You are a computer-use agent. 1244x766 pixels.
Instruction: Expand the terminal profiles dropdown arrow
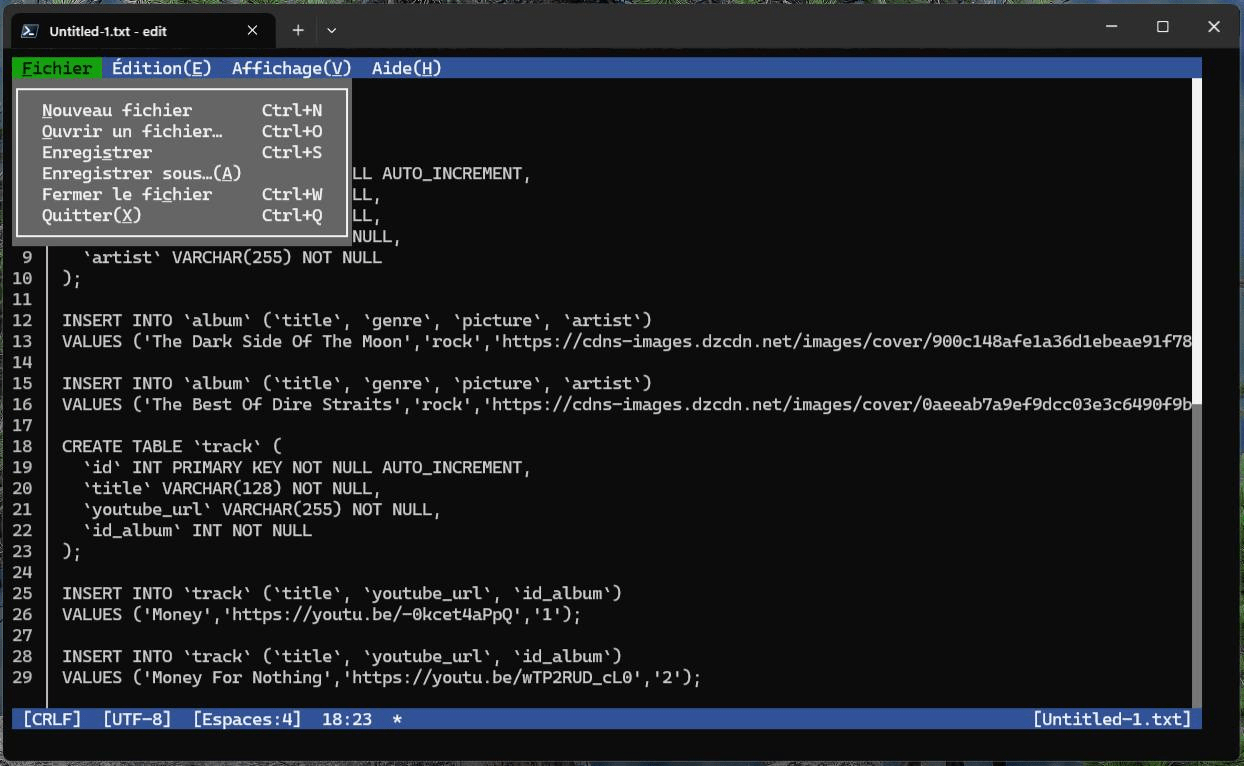331,30
